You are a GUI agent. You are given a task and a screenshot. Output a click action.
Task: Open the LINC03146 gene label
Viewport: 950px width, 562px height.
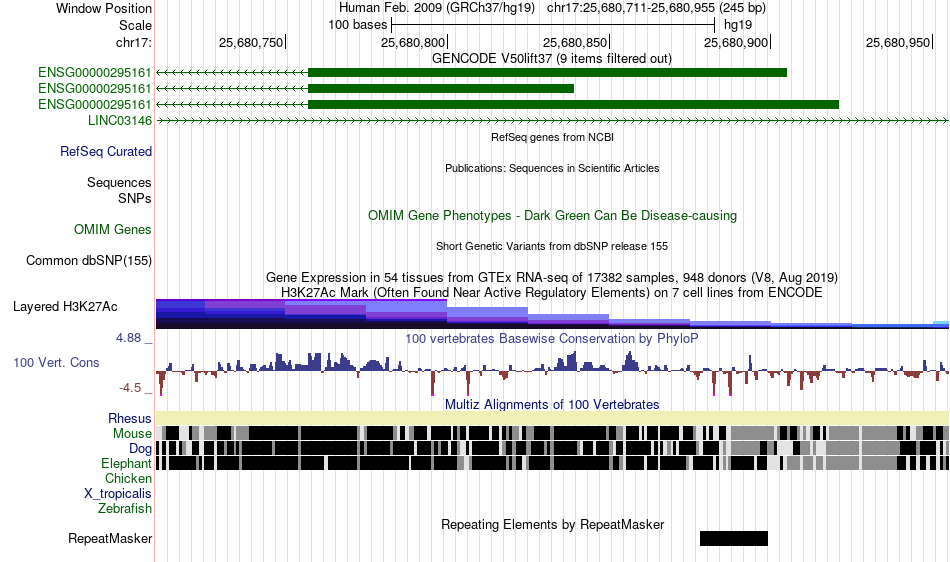(x=120, y=121)
